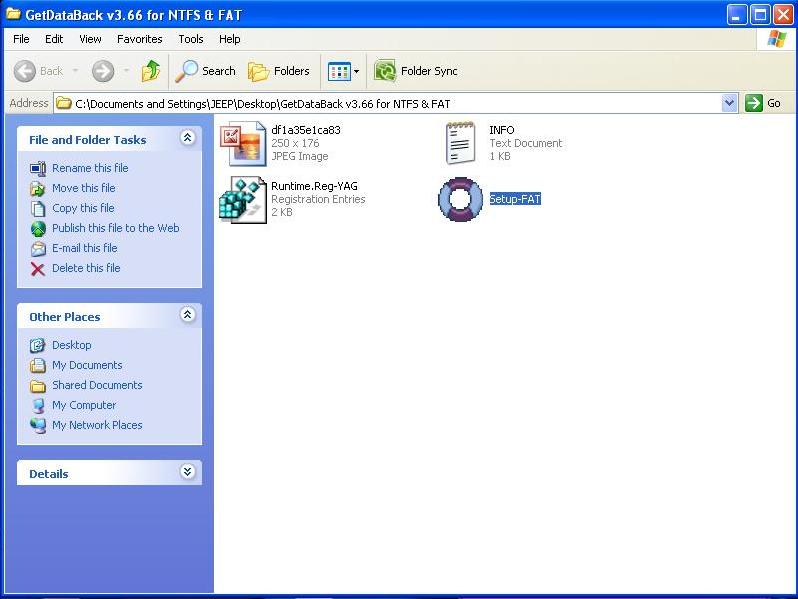This screenshot has width=798, height=599.
Task: Click the E-mail this file envelope icon
Action: 38,249
